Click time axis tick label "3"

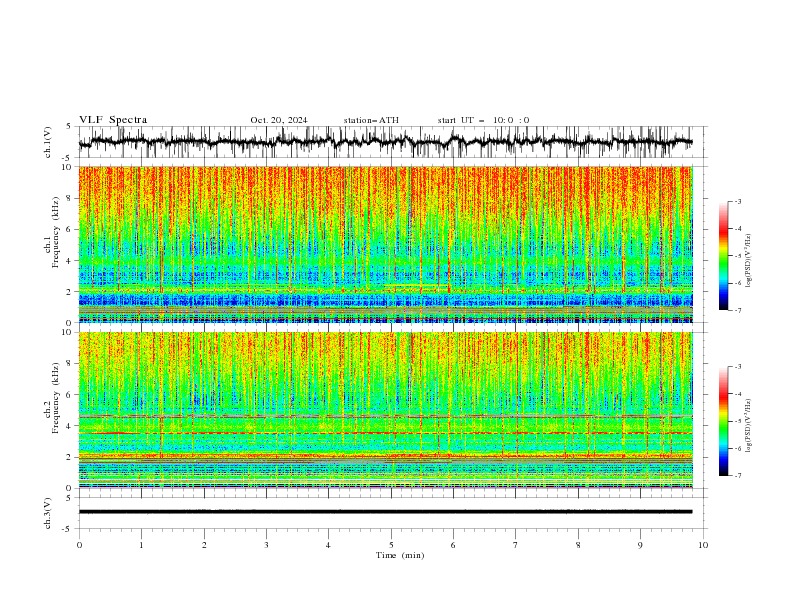pos(266,545)
